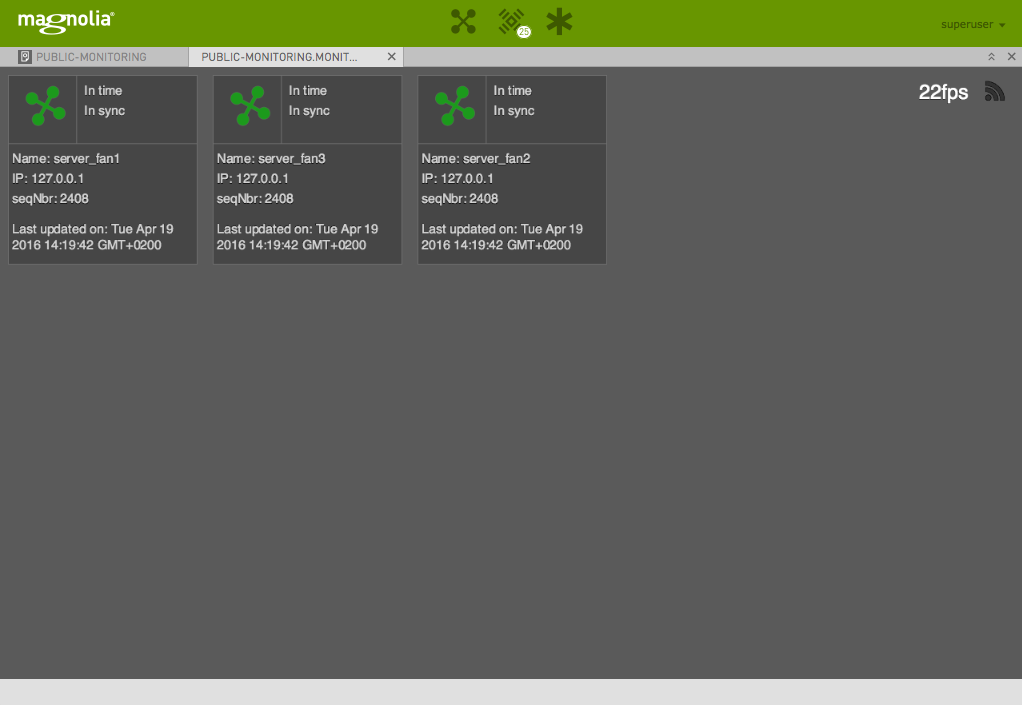Open the Favorites asterisk icon
The width and height of the screenshot is (1022, 705).
559,22
